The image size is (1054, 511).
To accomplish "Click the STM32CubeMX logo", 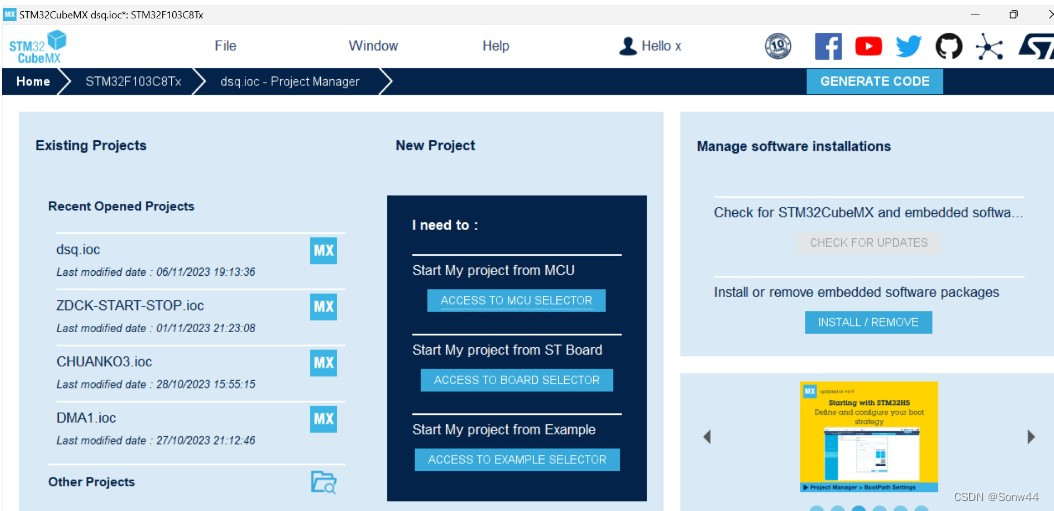I will 38,46.
